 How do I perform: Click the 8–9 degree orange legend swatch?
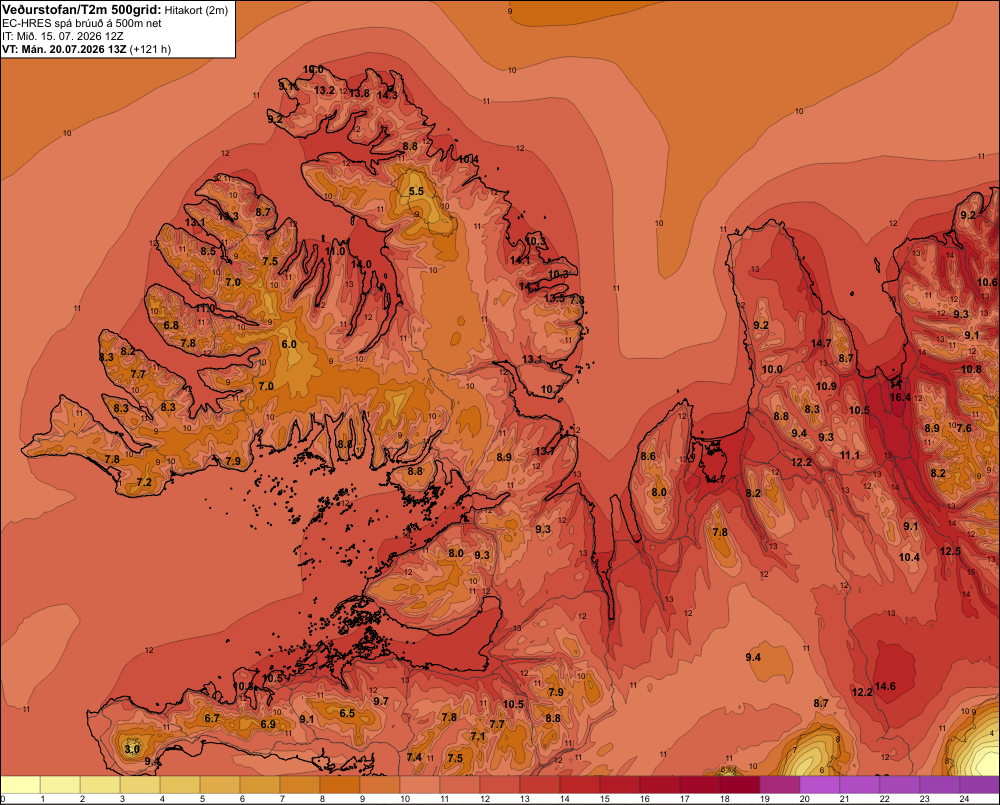[340, 785]
